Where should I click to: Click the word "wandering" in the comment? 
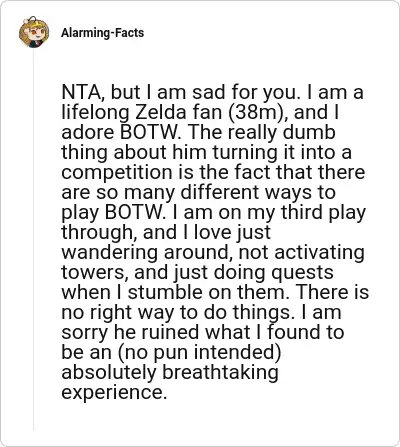pyautogui.click(x=110, y=252)
